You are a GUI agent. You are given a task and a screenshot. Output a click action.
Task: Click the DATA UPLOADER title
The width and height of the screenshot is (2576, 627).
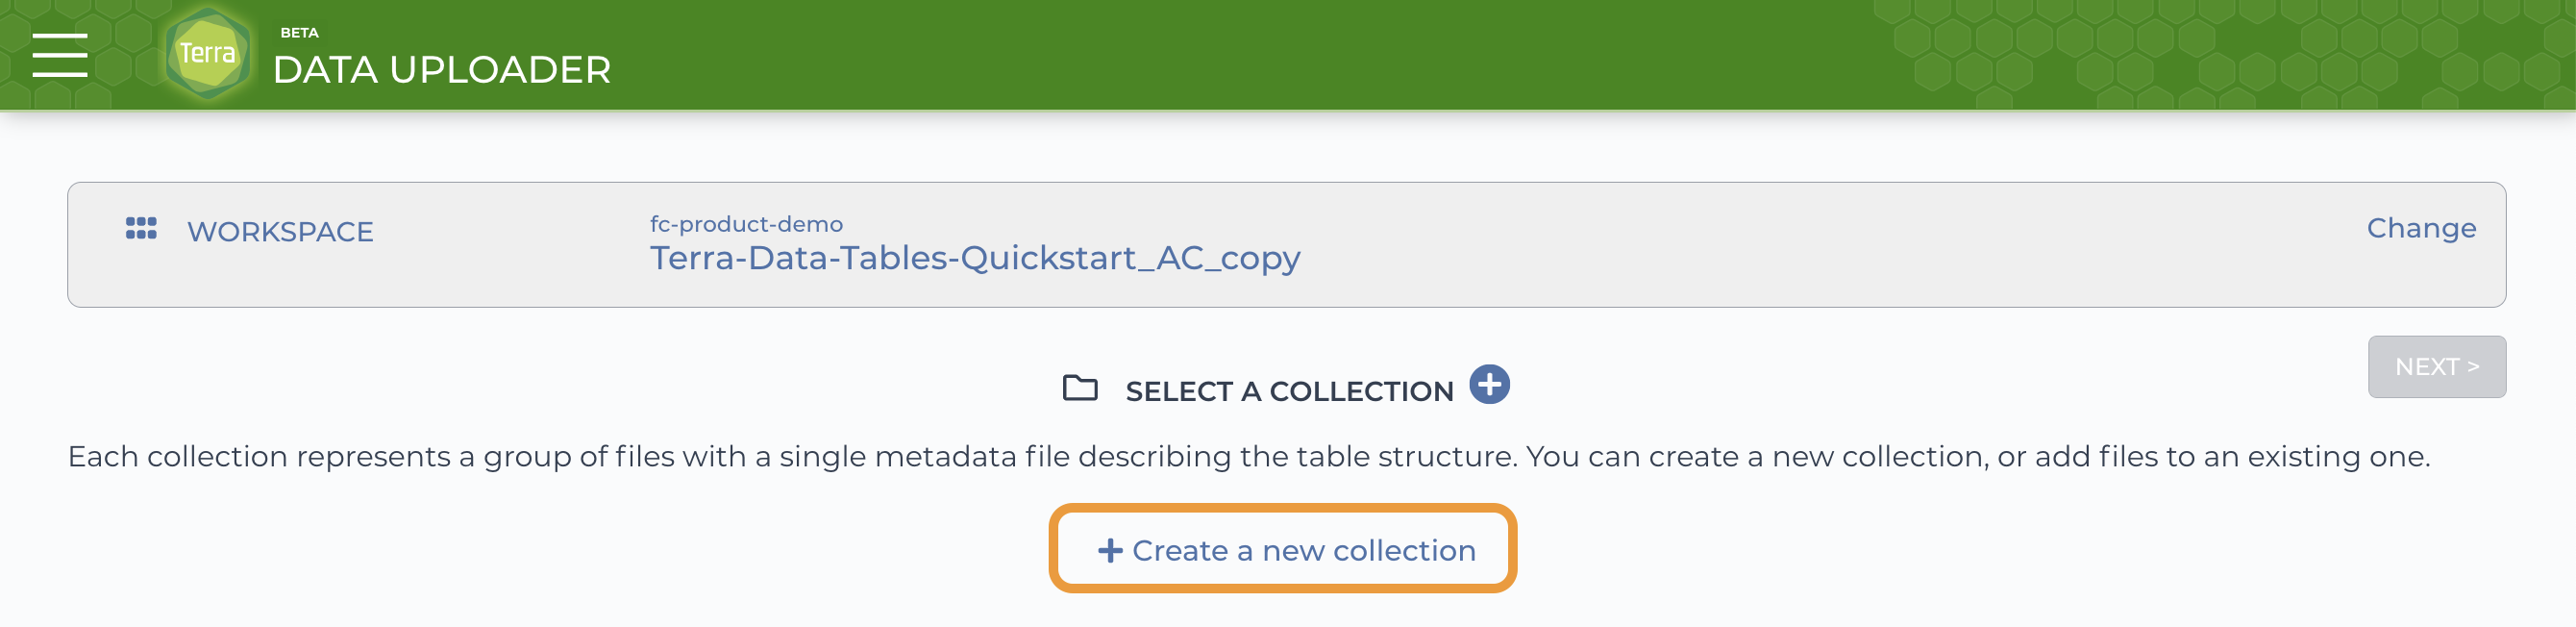coord(441,70)
